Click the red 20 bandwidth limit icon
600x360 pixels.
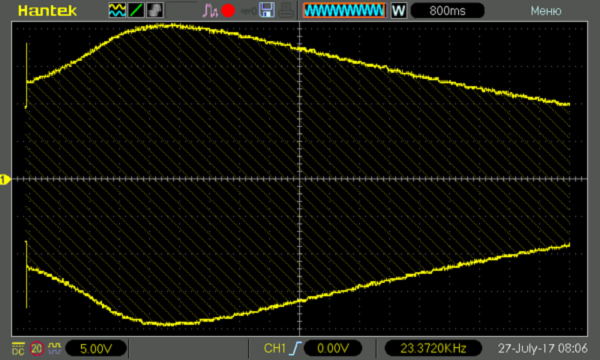37,349
